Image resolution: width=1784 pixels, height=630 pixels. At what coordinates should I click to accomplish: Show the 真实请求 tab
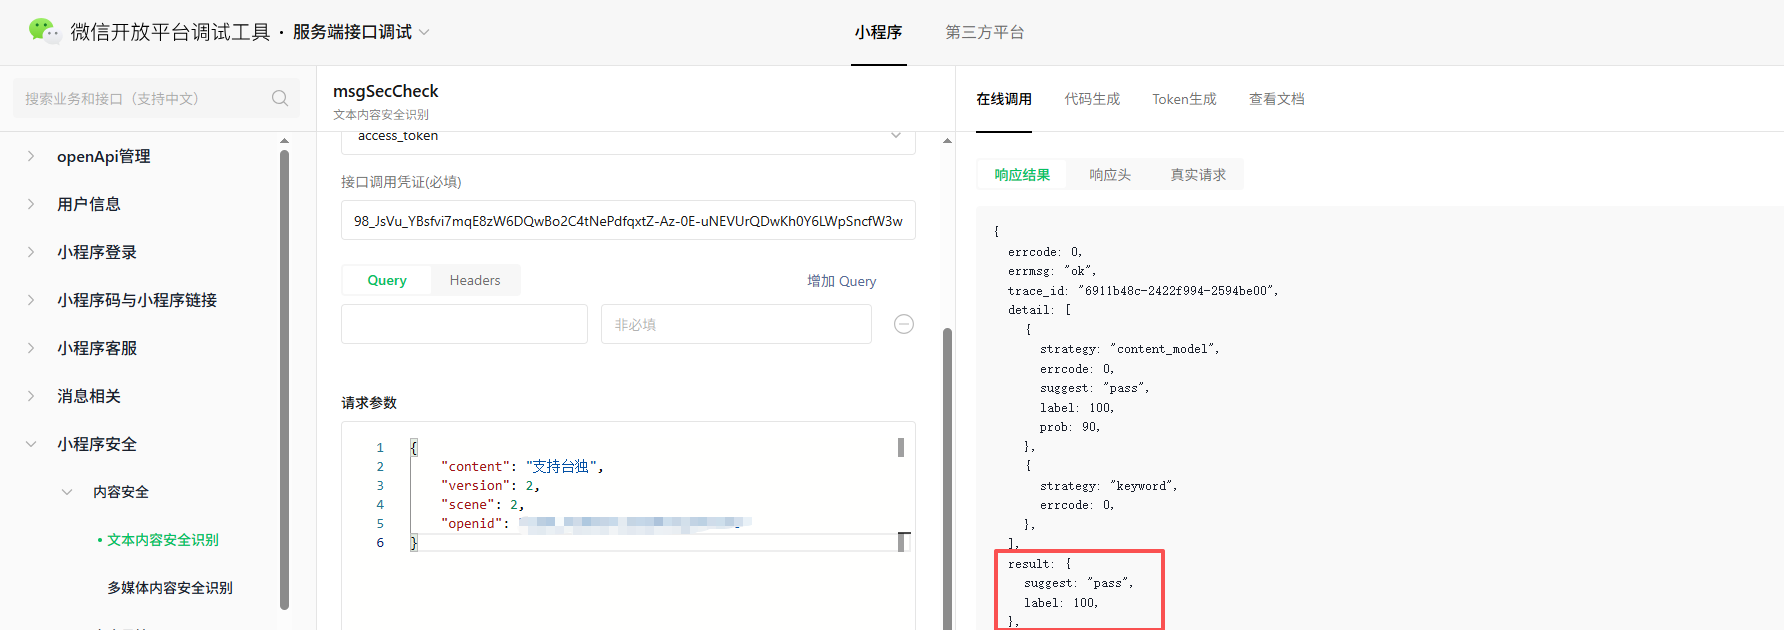(1198, 175)
